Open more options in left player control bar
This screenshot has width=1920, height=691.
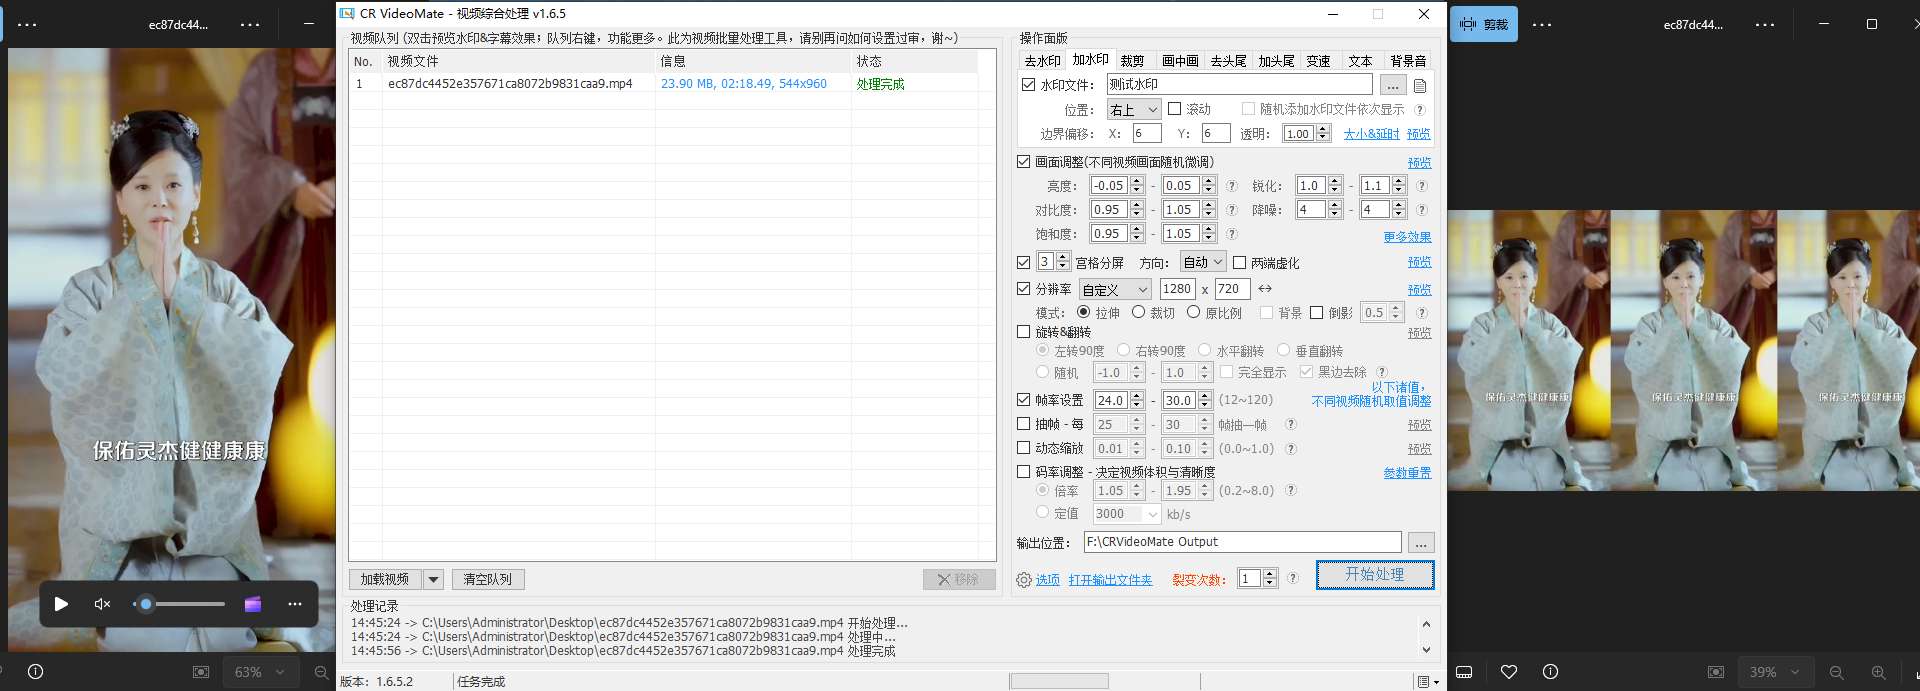294,604
